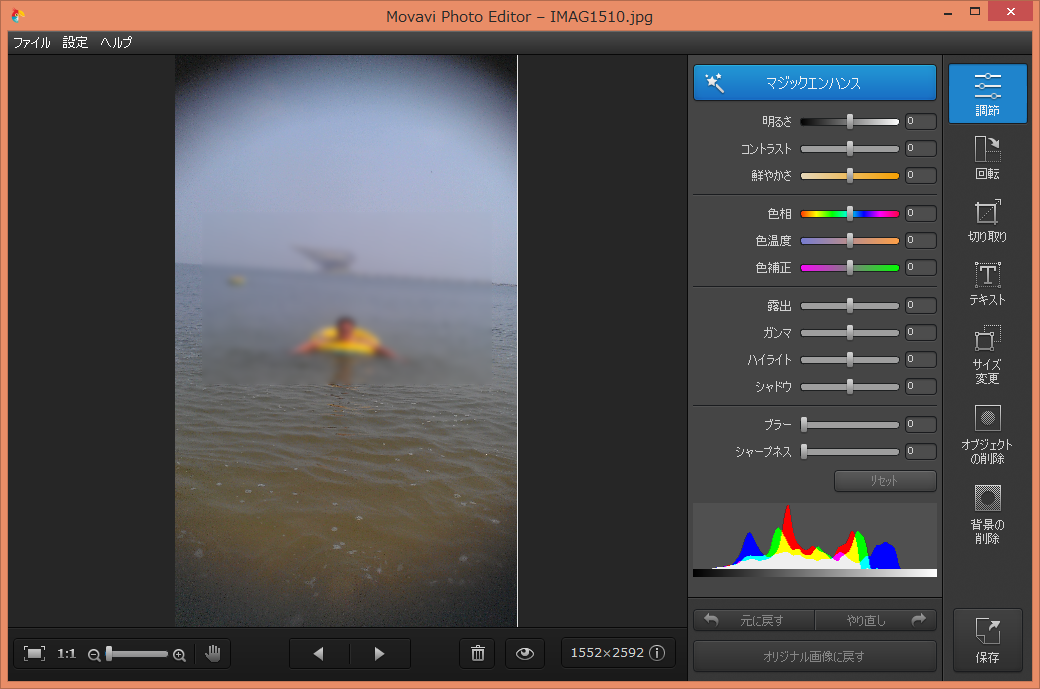The width and height of the screenshot is (1040, 689).
Task: Click the シャープネス slider handle
Action: click(x=804, y=452)
